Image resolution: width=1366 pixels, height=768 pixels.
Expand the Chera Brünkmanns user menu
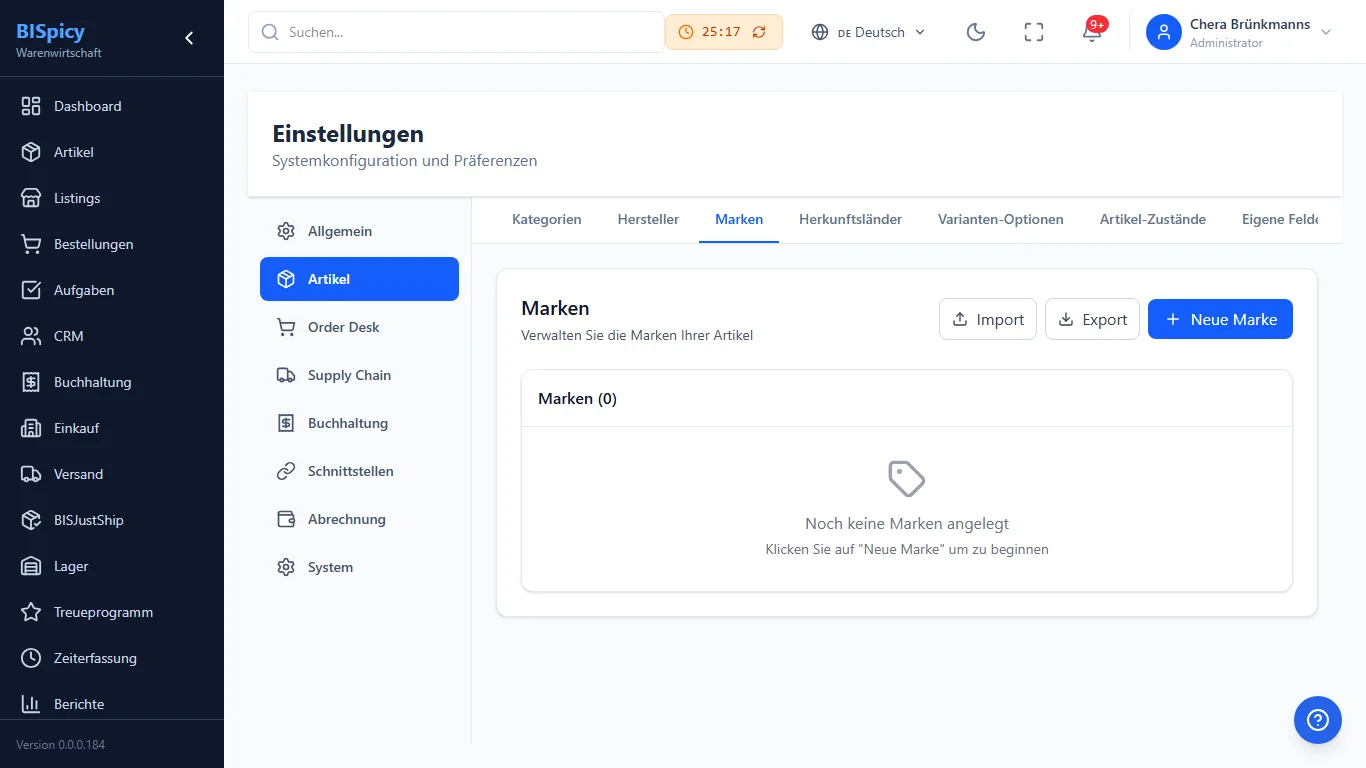coord(1240,32)
